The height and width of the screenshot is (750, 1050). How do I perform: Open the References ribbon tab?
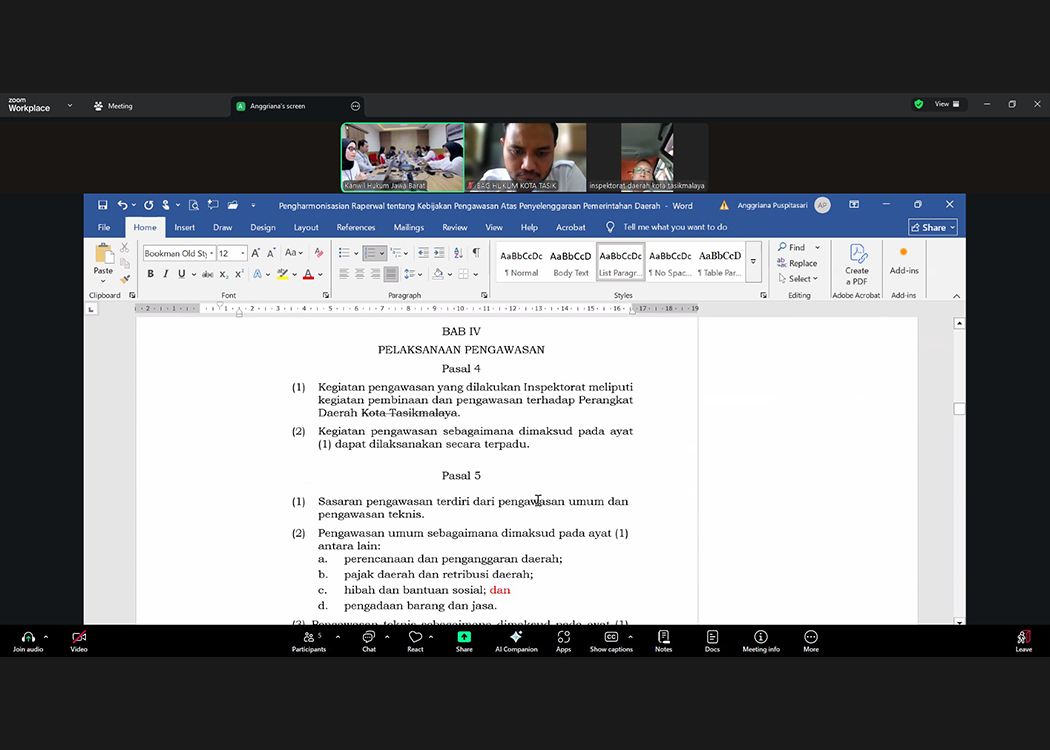(356, 227)
